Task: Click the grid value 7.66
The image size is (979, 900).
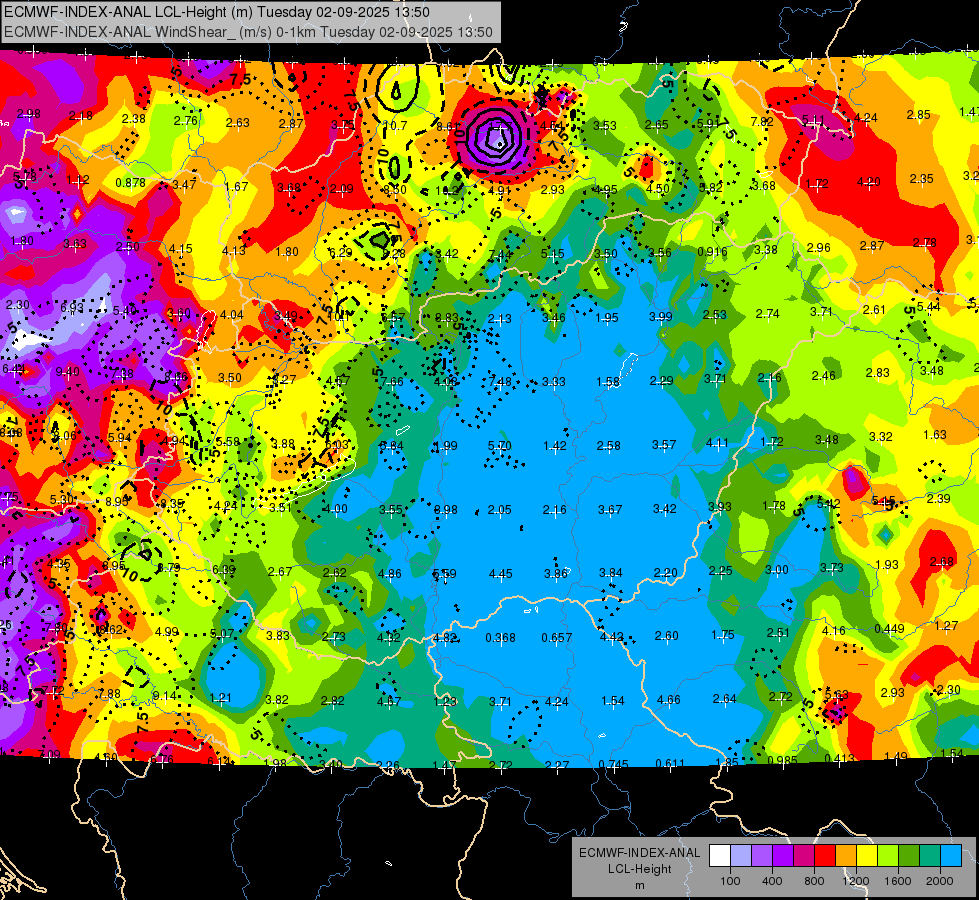Action: [391, 382]
